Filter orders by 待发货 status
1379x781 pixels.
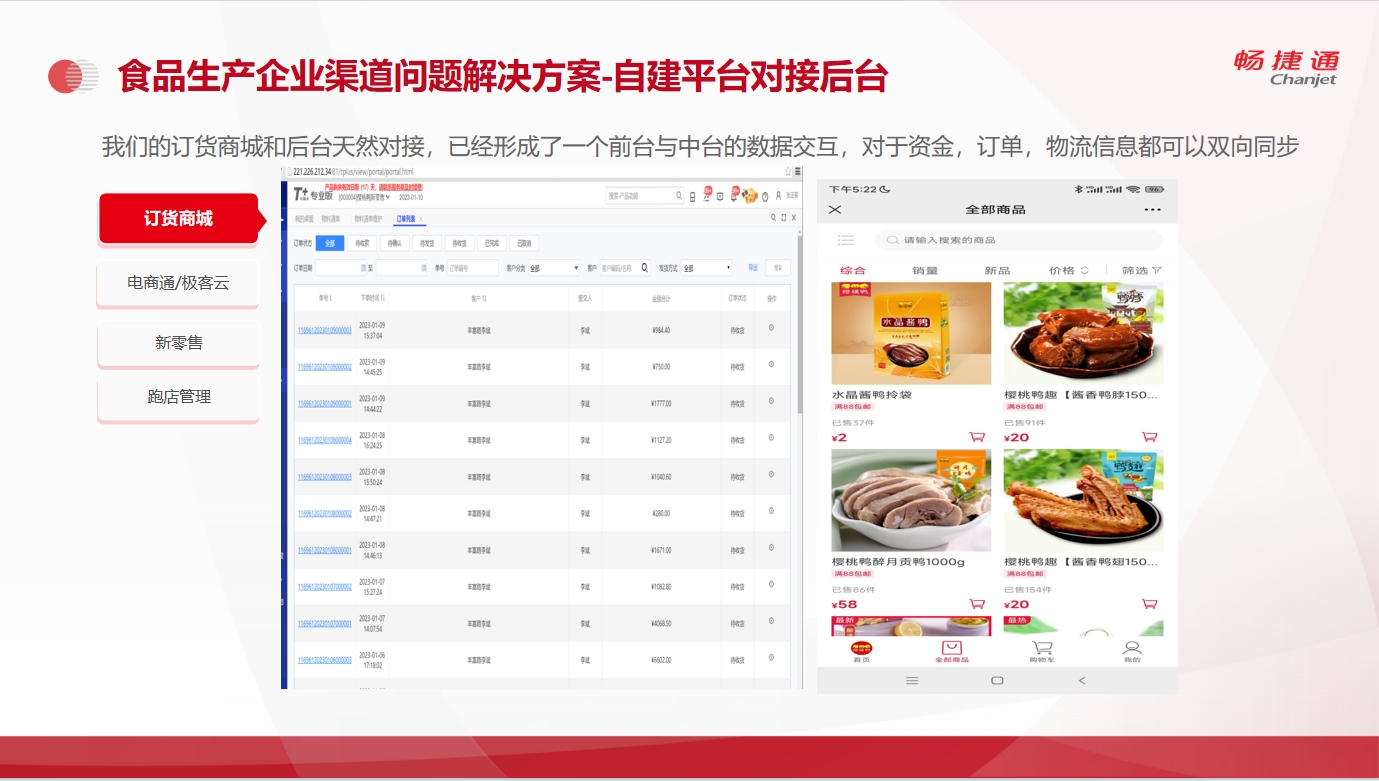coord(427,243)
